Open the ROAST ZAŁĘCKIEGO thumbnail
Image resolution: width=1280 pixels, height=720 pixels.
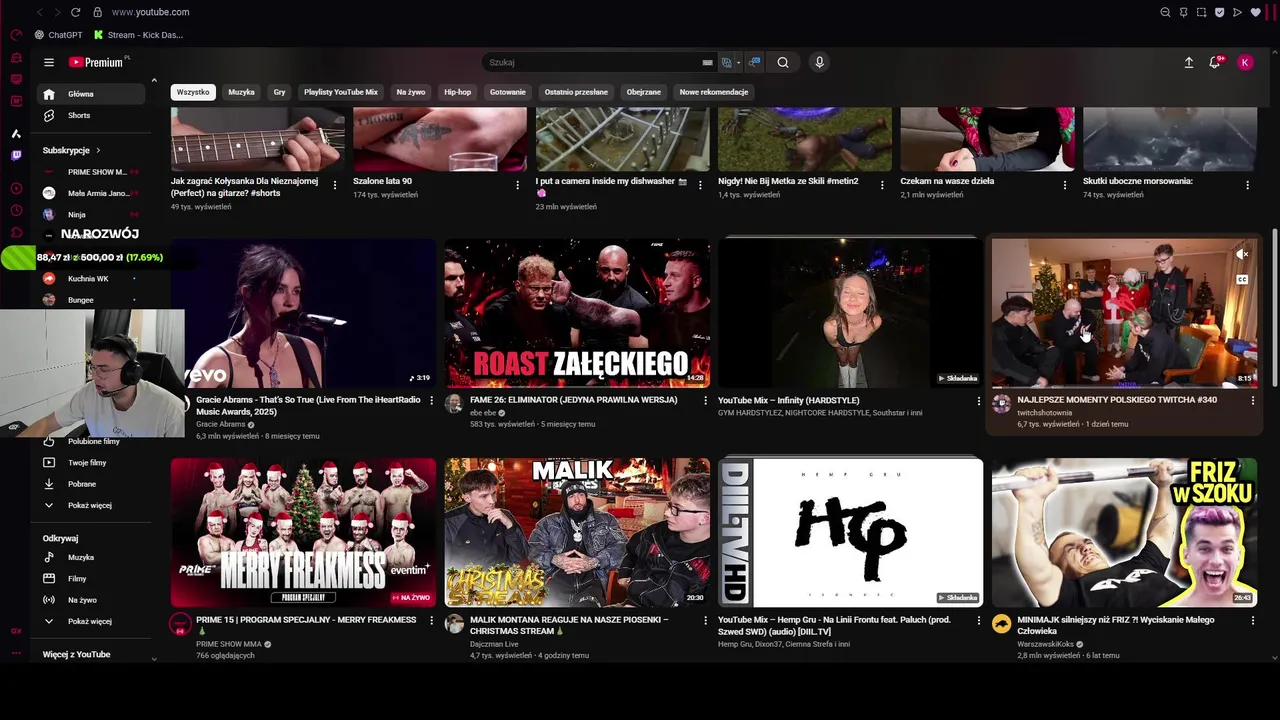pos(577,313)
